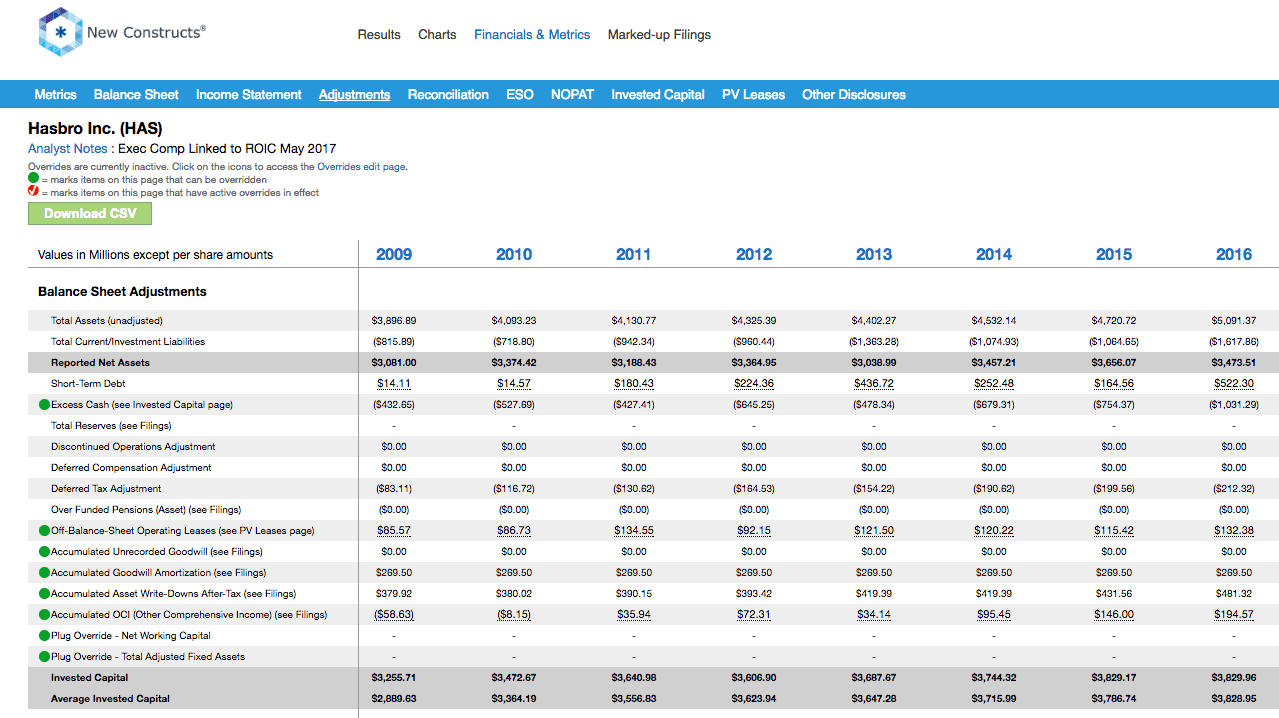The height and width of the screenshot is (718, 1279).
Task: Click 2016 Accumulated OCI value $194.57
Action: [1234, 615]
